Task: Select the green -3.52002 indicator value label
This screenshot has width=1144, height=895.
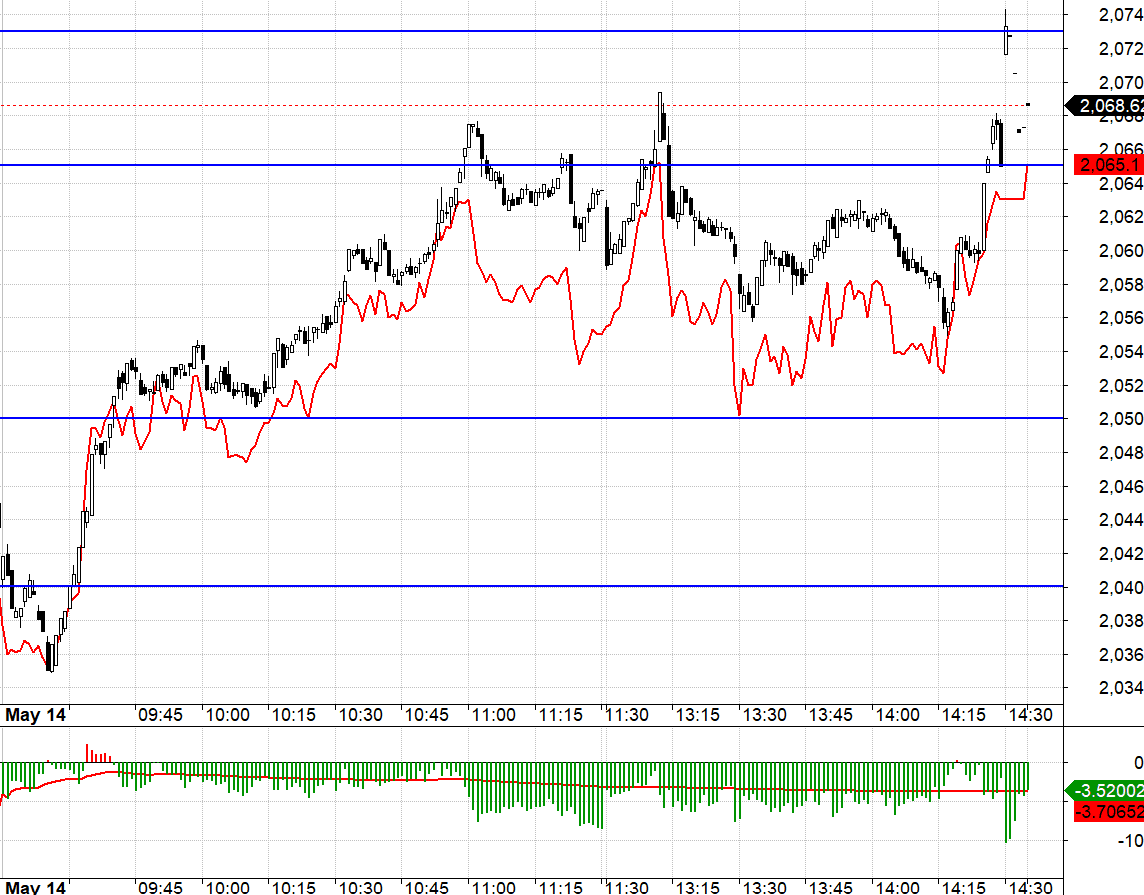Action: coord(1105,791)
